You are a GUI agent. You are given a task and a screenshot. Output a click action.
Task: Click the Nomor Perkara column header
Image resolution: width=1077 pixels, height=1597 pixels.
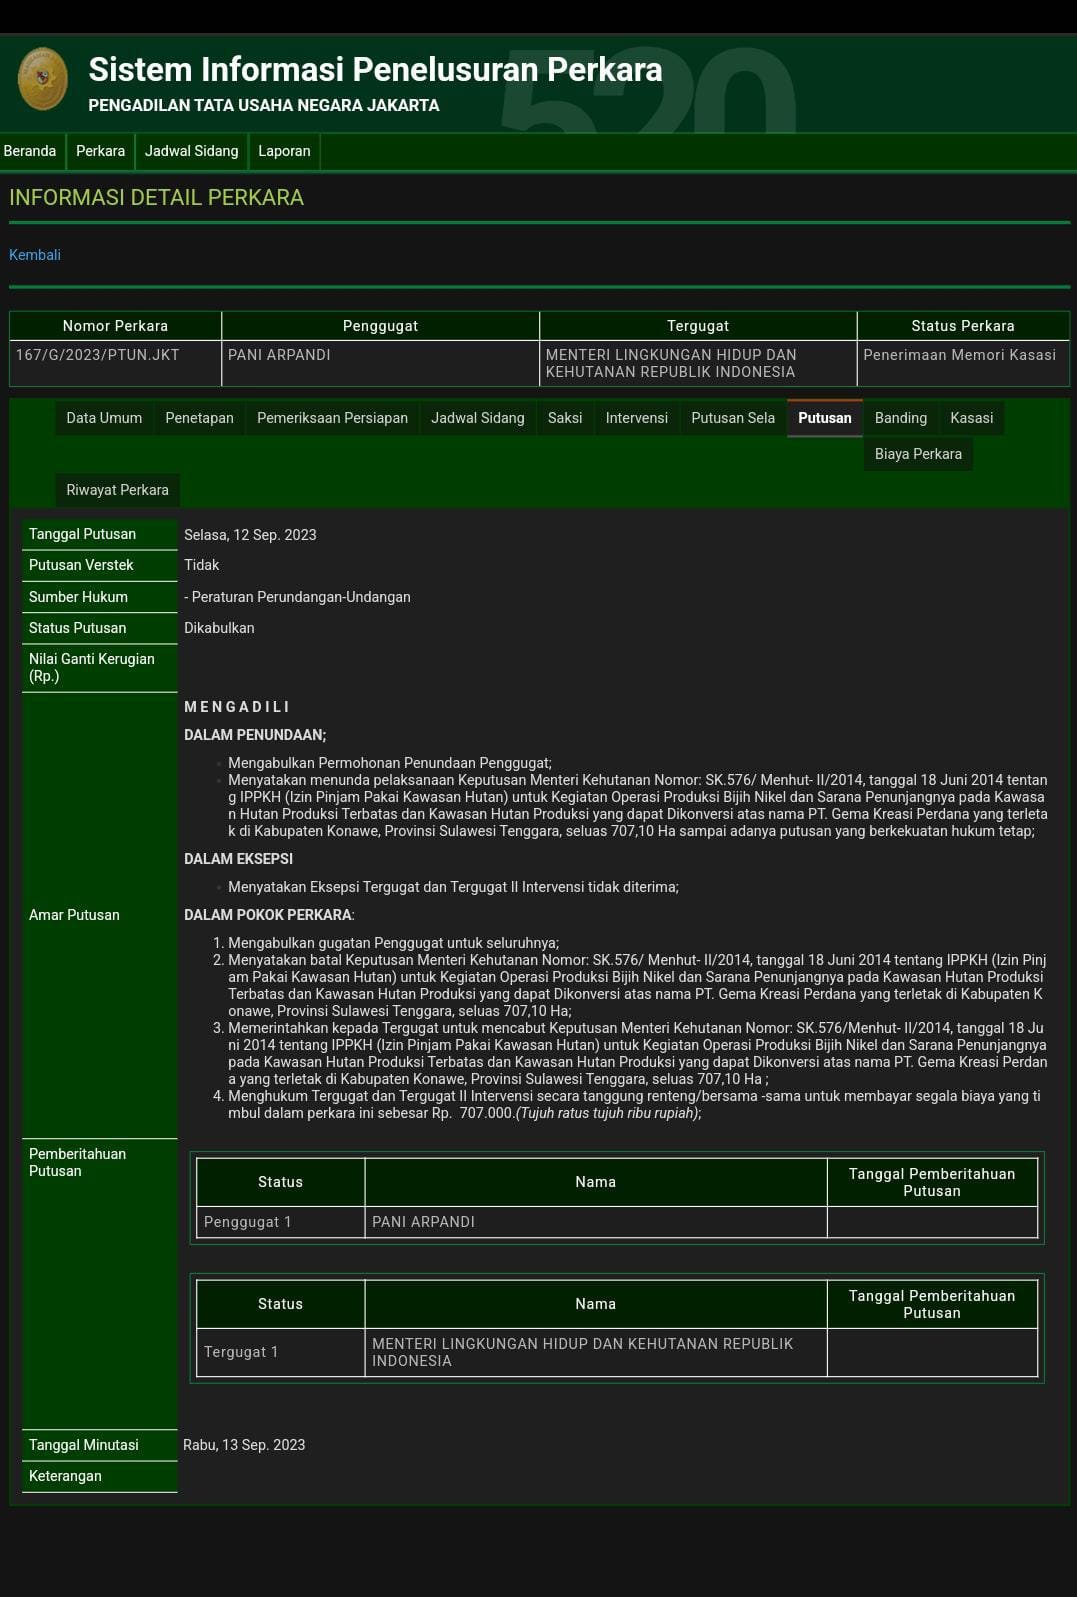click(x=115, y=326)
